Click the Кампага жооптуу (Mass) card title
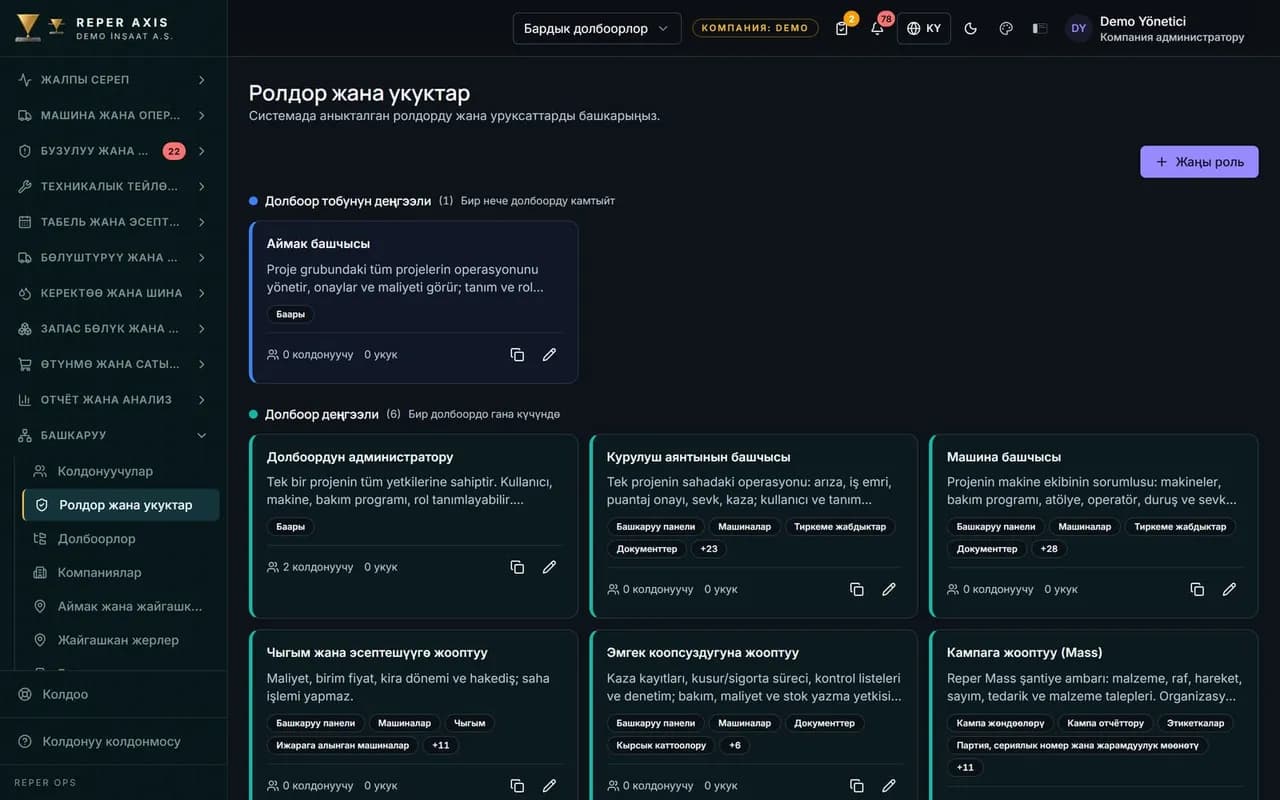 1024,652
